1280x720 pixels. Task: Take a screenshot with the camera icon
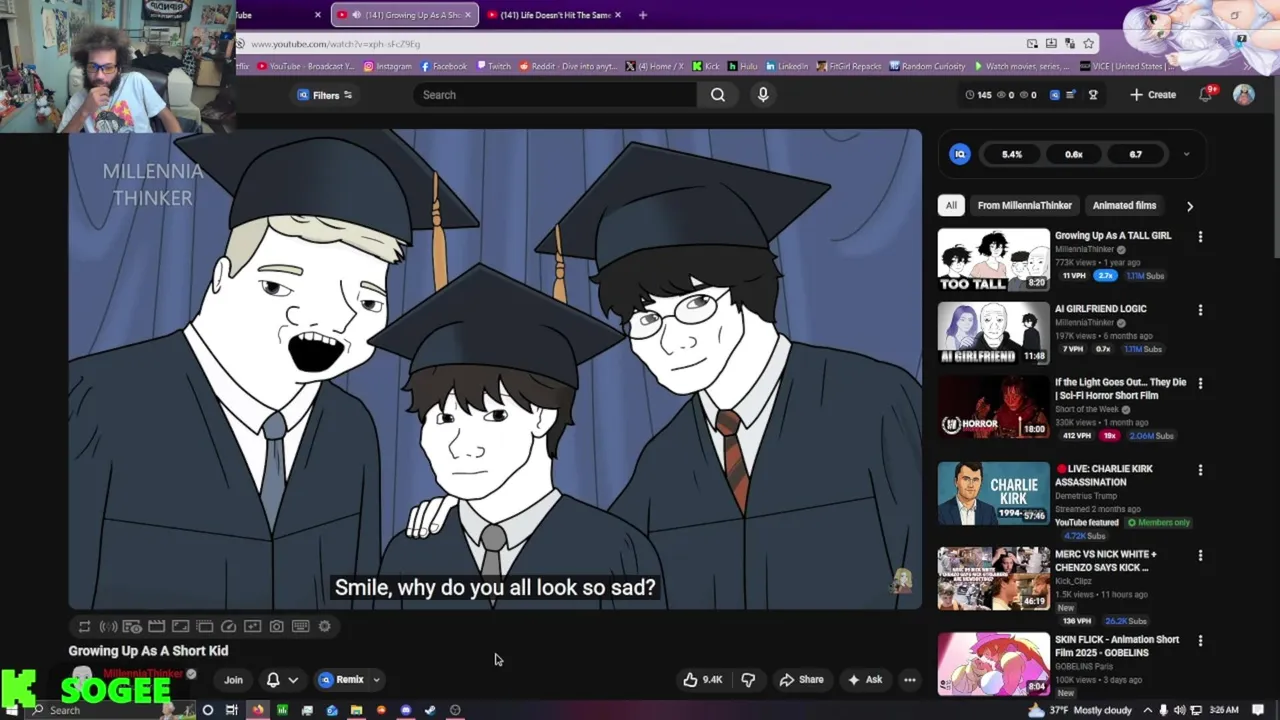(276, 626)
